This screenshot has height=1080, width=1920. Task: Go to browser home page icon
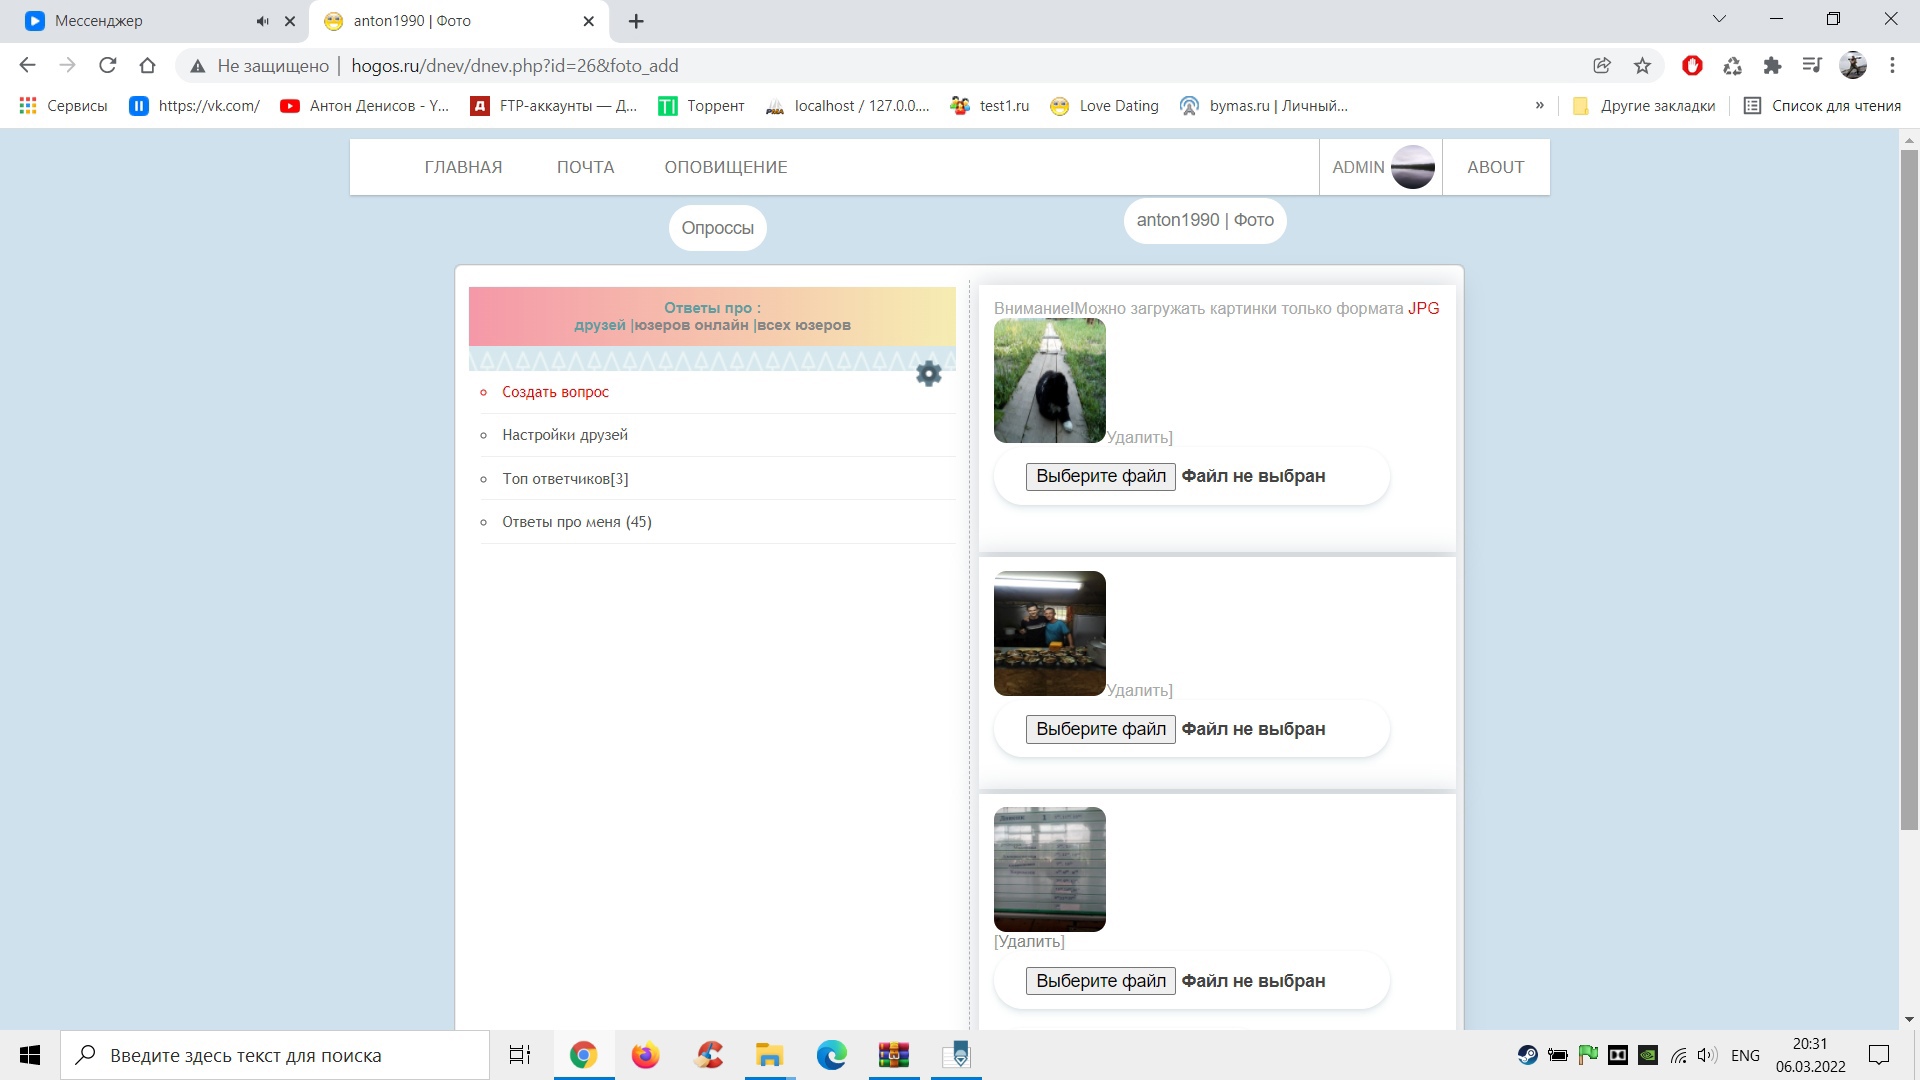tap(148, 66)
